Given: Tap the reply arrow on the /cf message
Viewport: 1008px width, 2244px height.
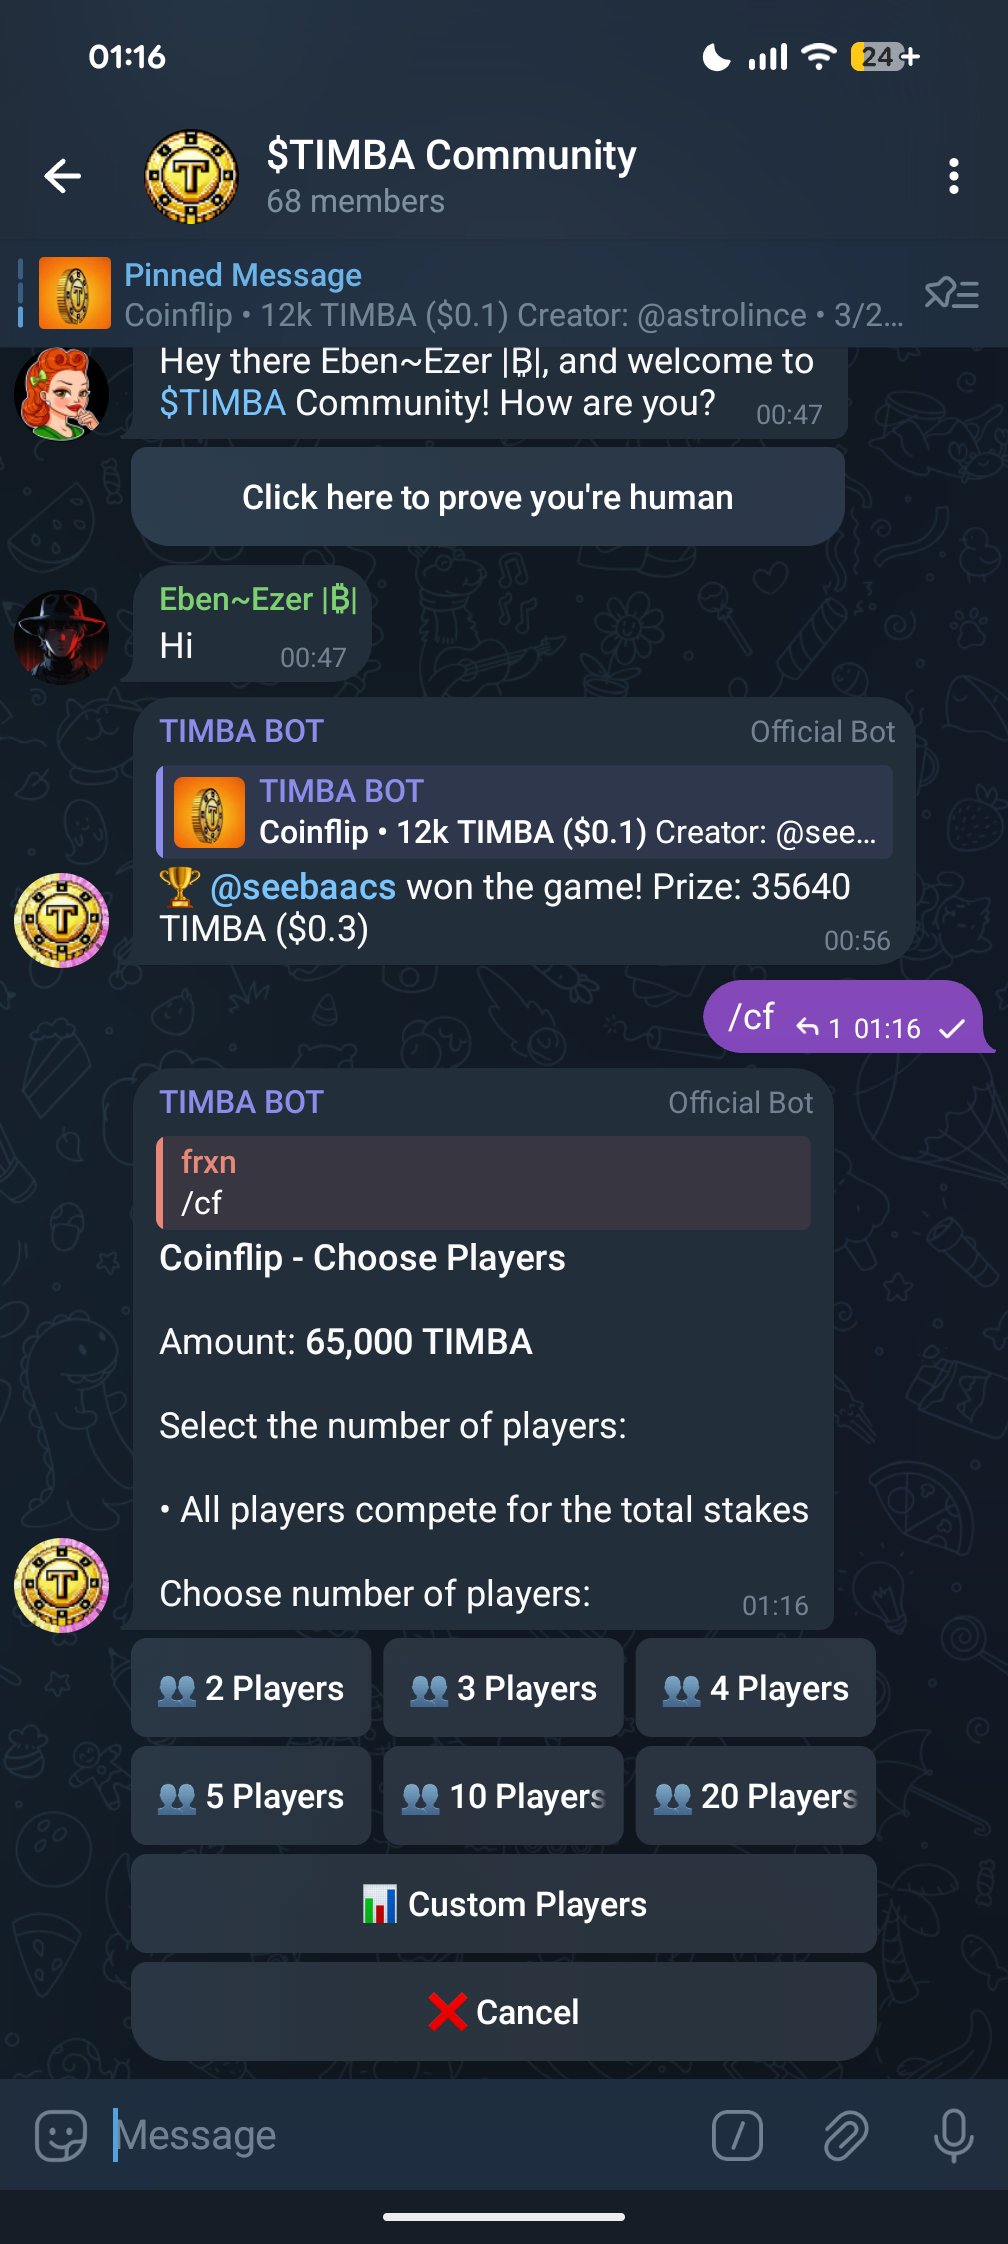Looking at the screenshot, I should point(806,1027).
